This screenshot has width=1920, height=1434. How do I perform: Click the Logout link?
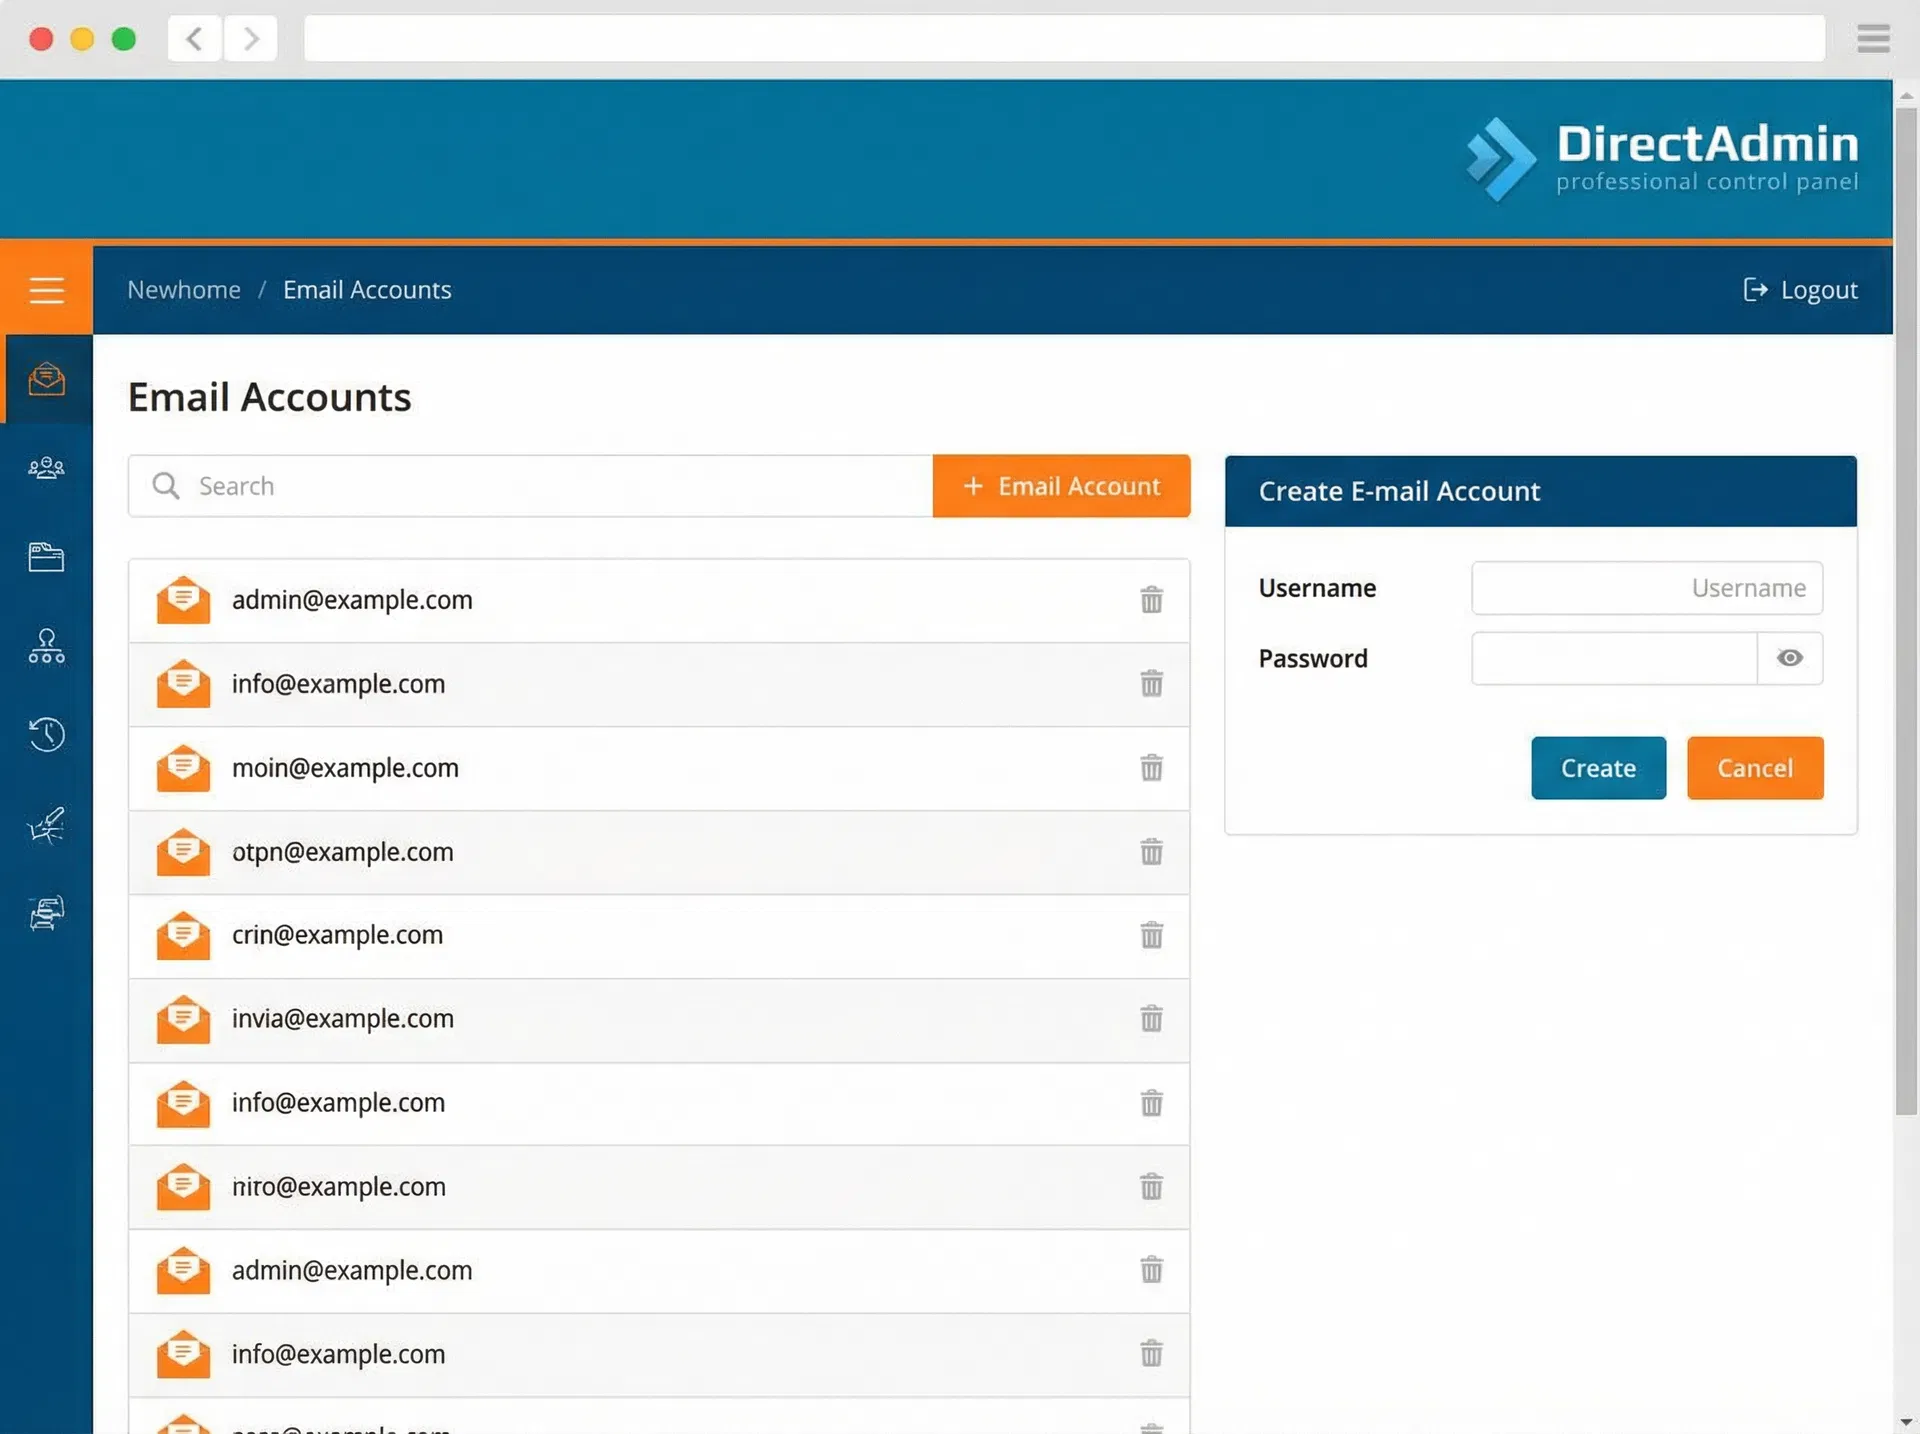1800,290
